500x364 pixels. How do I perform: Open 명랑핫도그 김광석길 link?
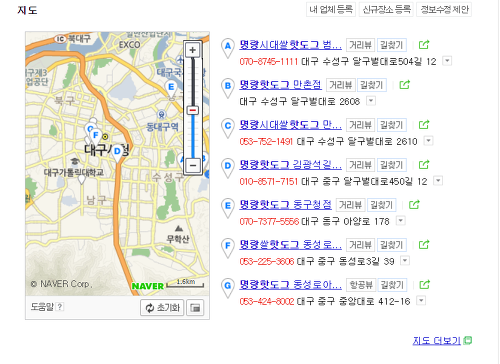tap(290, 165)
